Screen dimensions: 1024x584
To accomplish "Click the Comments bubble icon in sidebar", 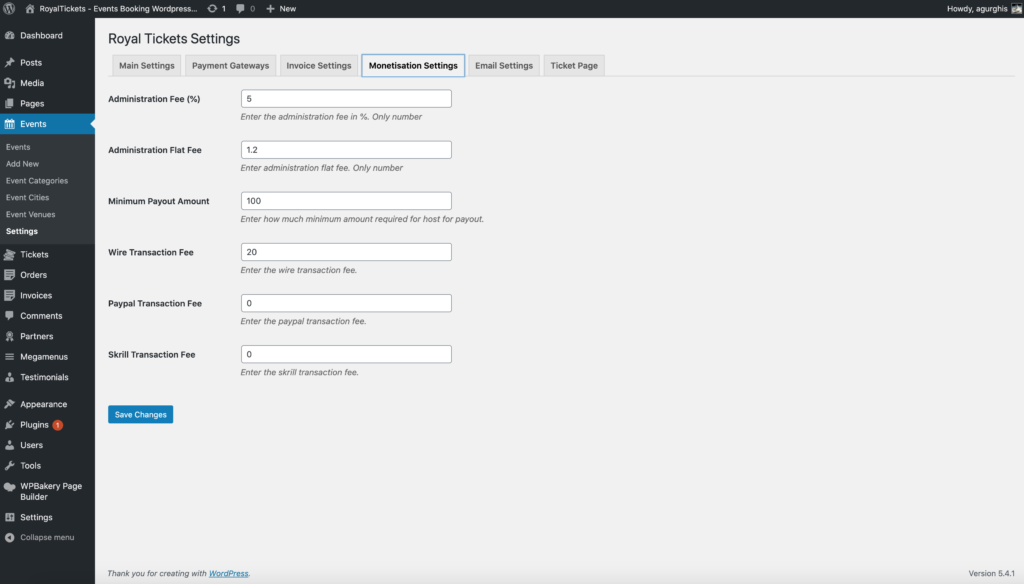I will pos(10,316).
